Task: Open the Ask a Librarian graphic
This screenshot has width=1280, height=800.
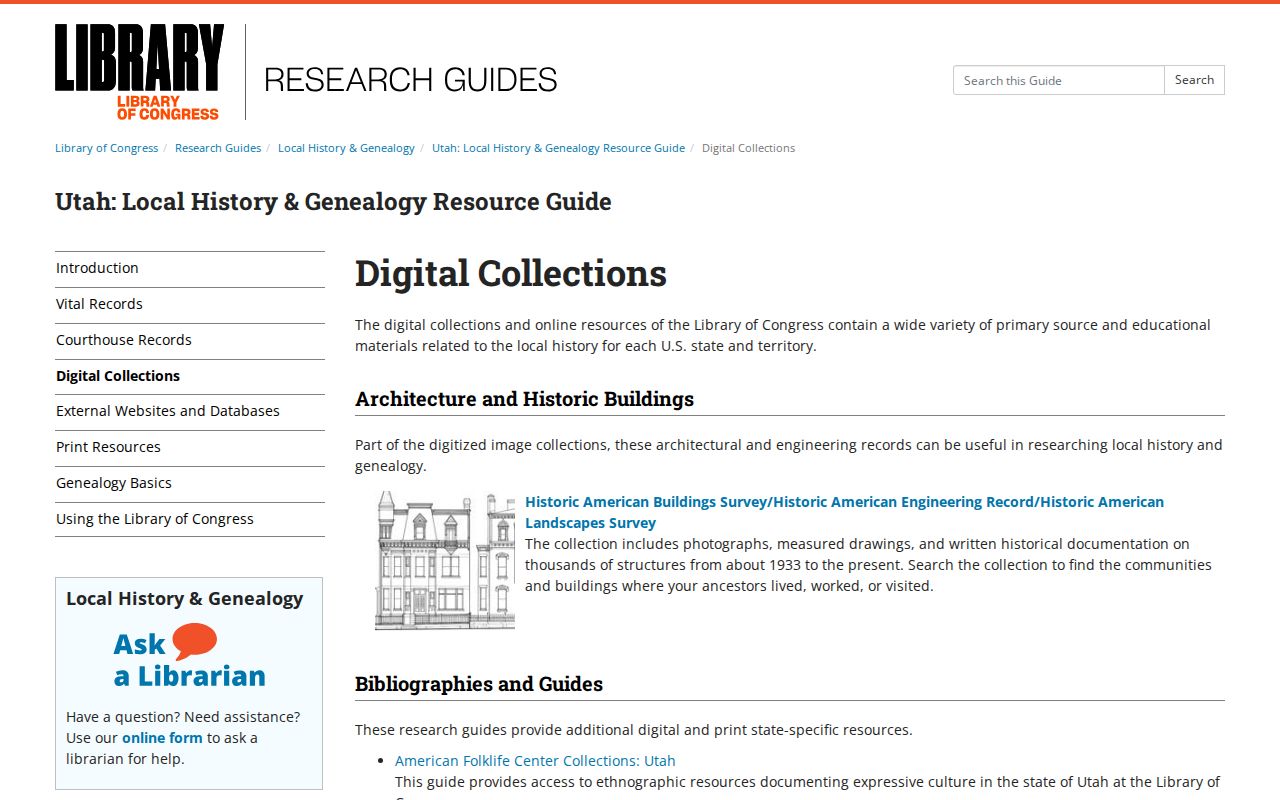Action: click(189, 657)
